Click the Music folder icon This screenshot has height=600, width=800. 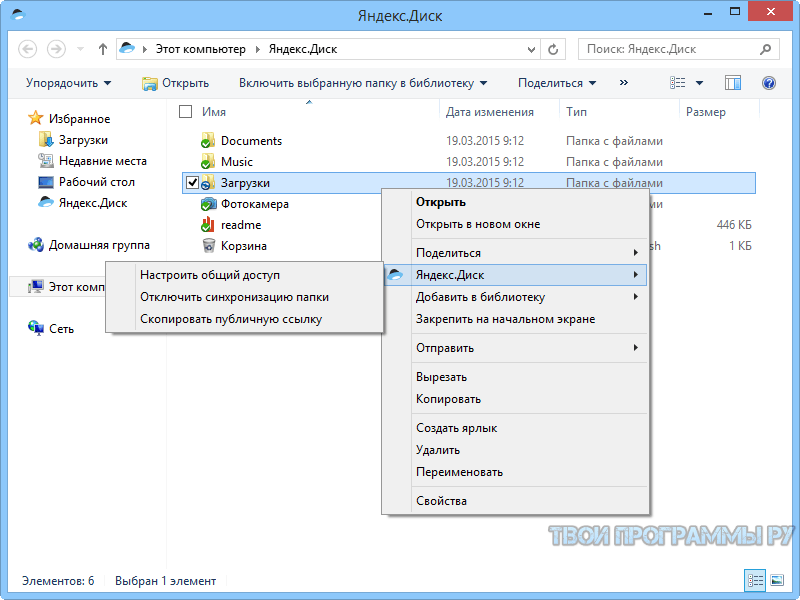pyautogui.click(x=207, y=162)
